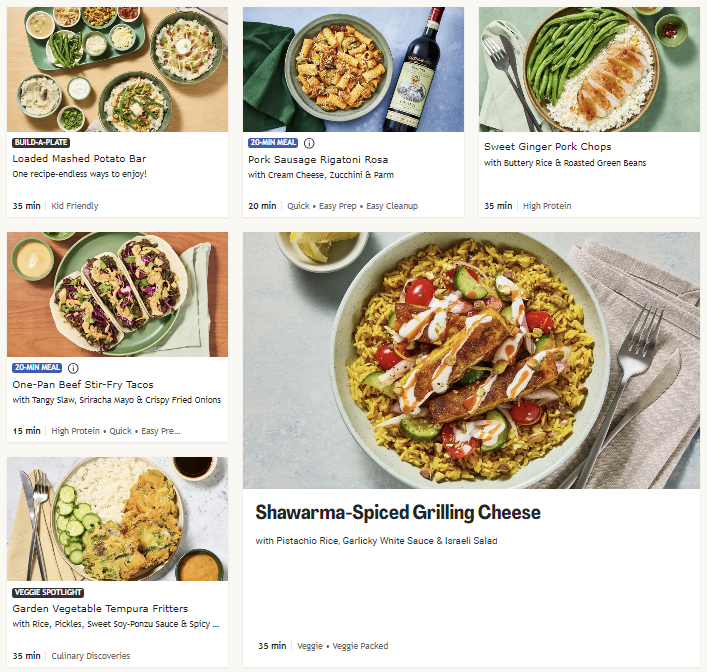The image size is (707, 672).
Task: Click the info icon on the Beef Stir-Fry Tacos card
Action: pyautogui.click(x=73, y=368)
